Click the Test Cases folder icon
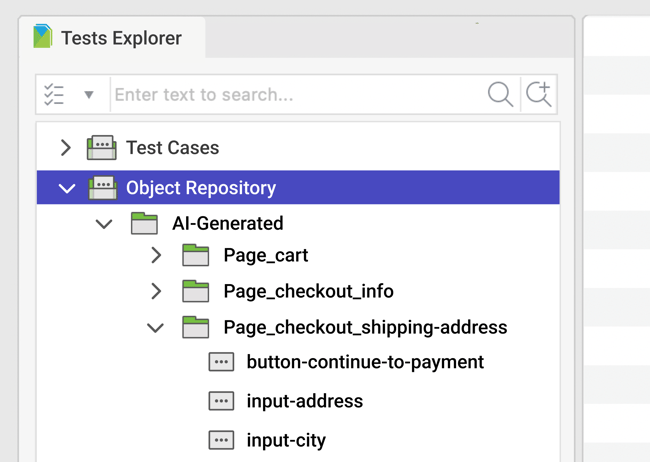 pyautogui.click(x=102, y=147)
